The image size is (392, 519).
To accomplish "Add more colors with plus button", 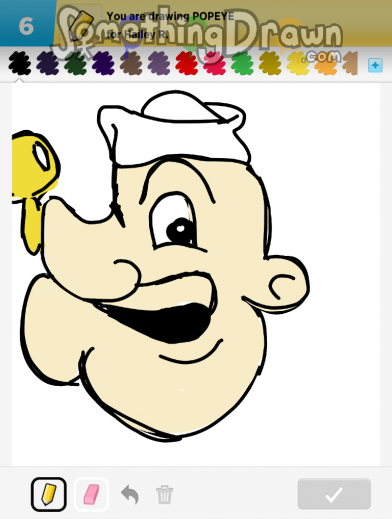I will (x=375, y=65).
